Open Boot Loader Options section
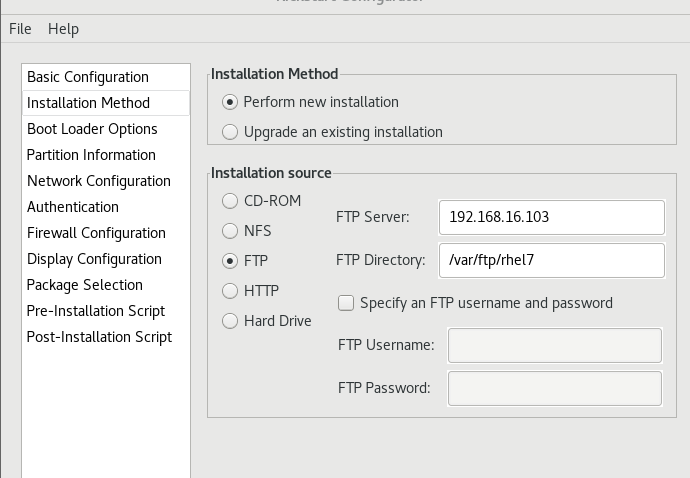The image size is (690, 478). click(x=92, y=129)
